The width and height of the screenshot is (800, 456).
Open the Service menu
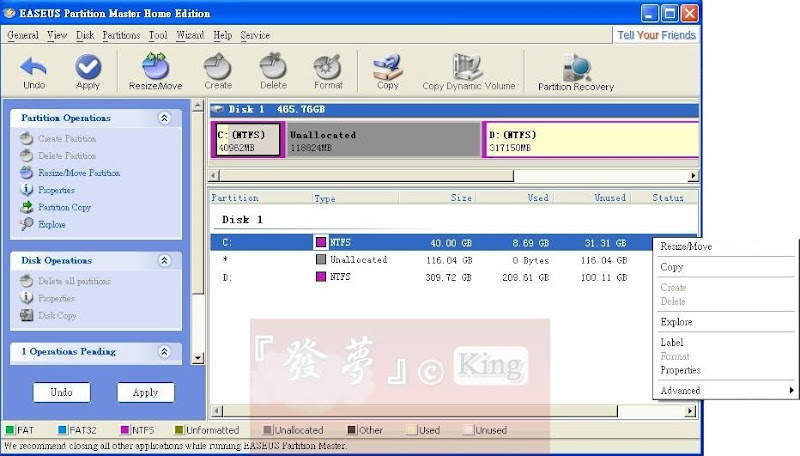255,35
